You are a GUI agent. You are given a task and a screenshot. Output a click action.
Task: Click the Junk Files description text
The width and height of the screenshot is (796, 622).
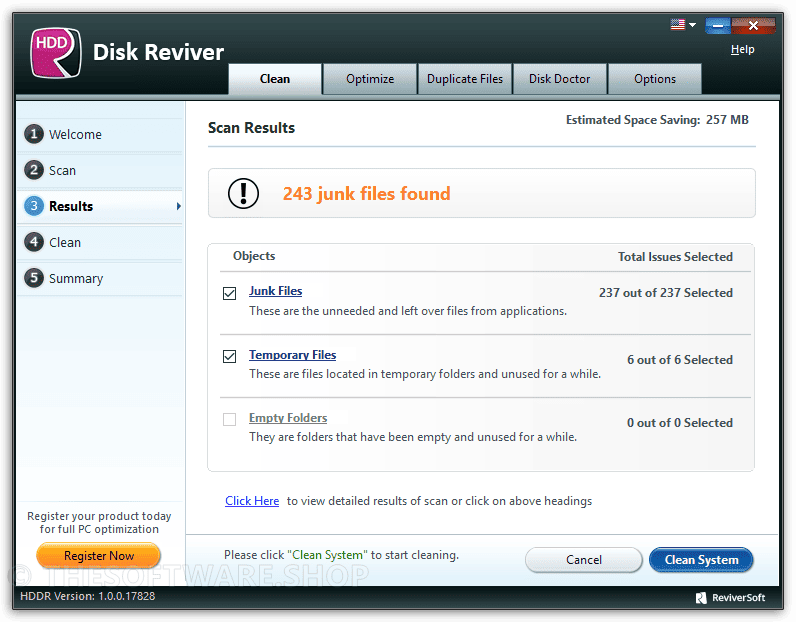tap(408, 311)
